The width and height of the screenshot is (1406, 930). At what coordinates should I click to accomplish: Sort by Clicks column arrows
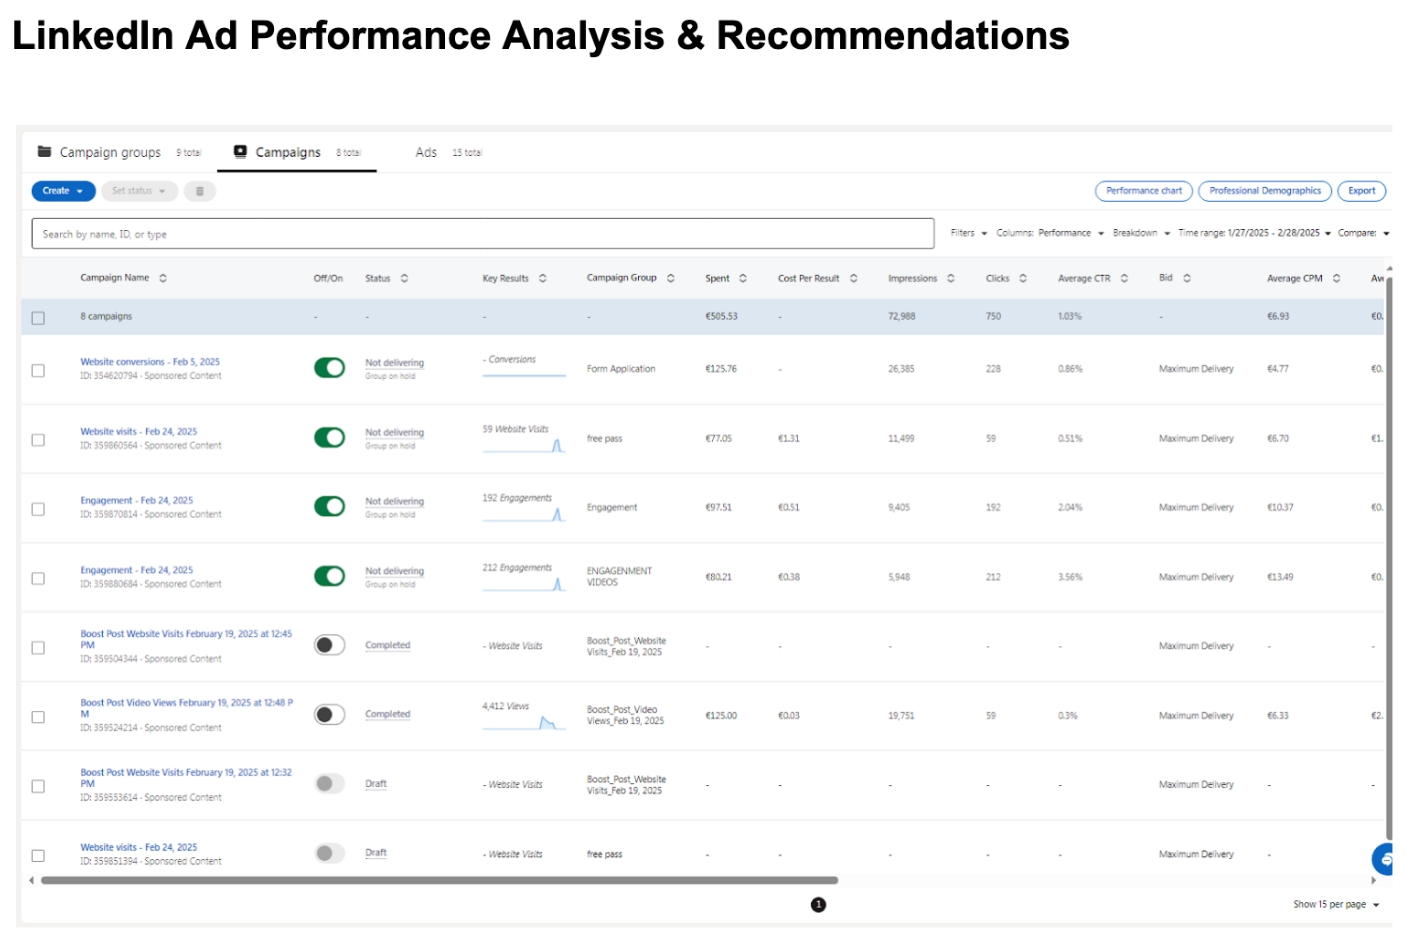tap(1022, 278)
